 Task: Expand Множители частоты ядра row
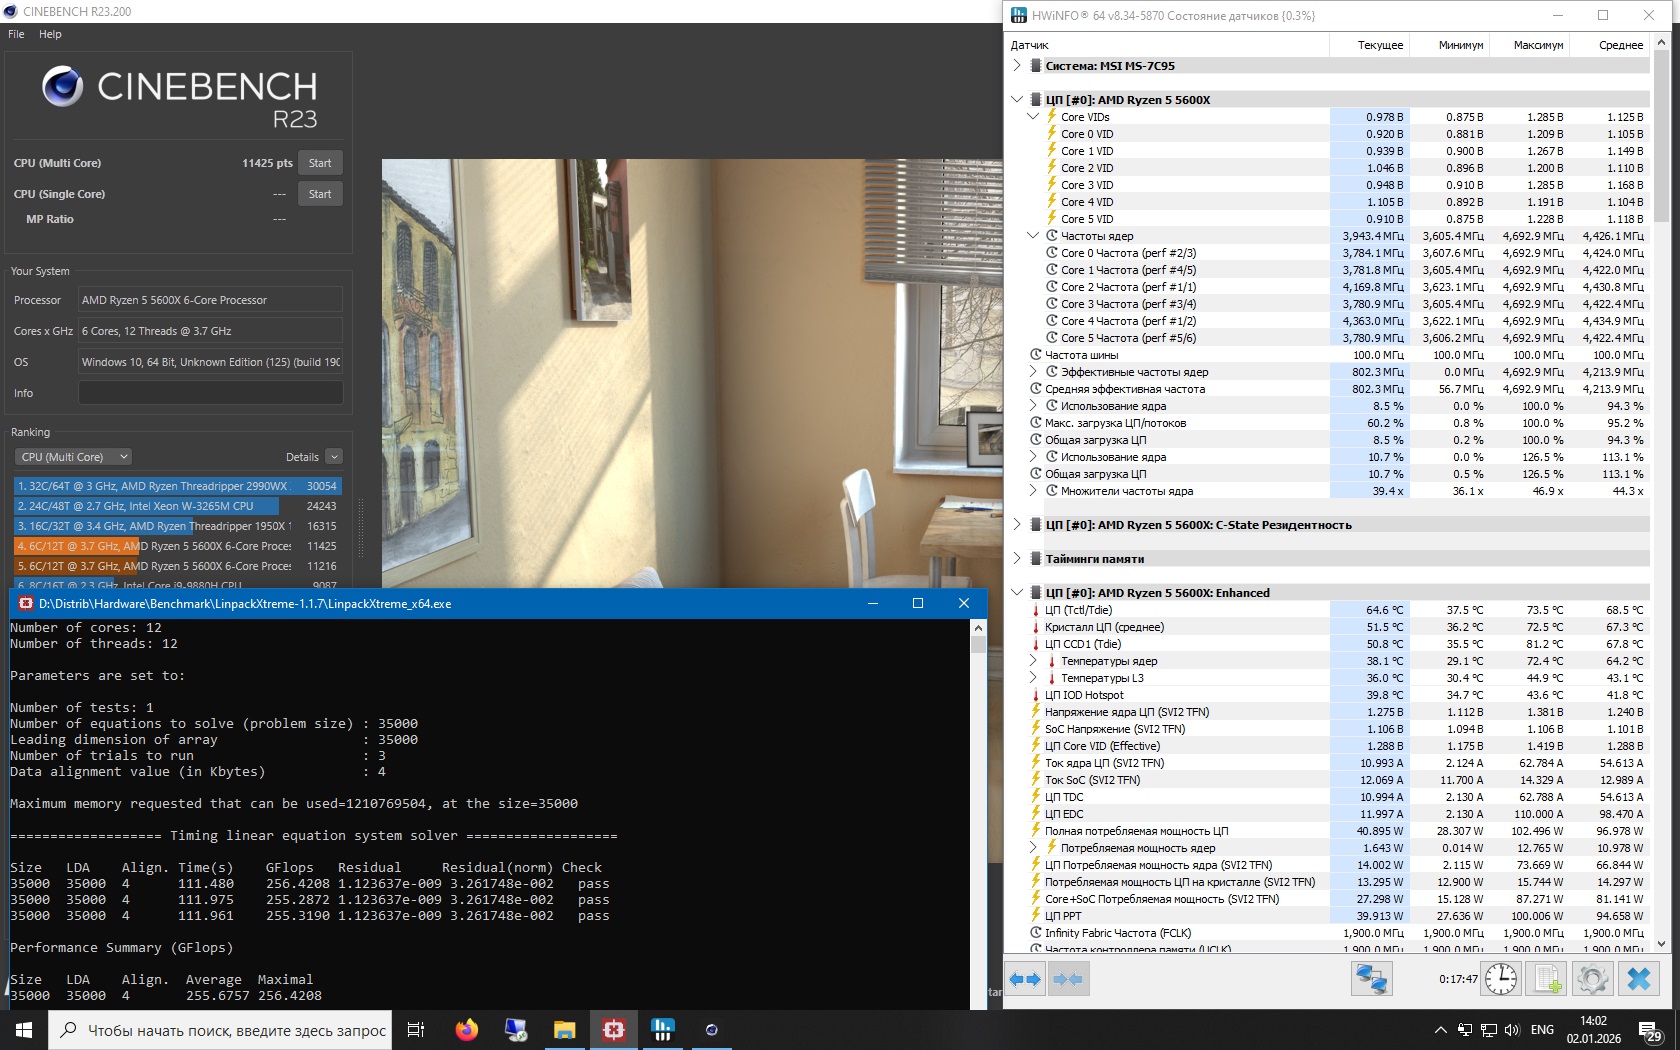pyautogui.click(x=1033, y=491)
